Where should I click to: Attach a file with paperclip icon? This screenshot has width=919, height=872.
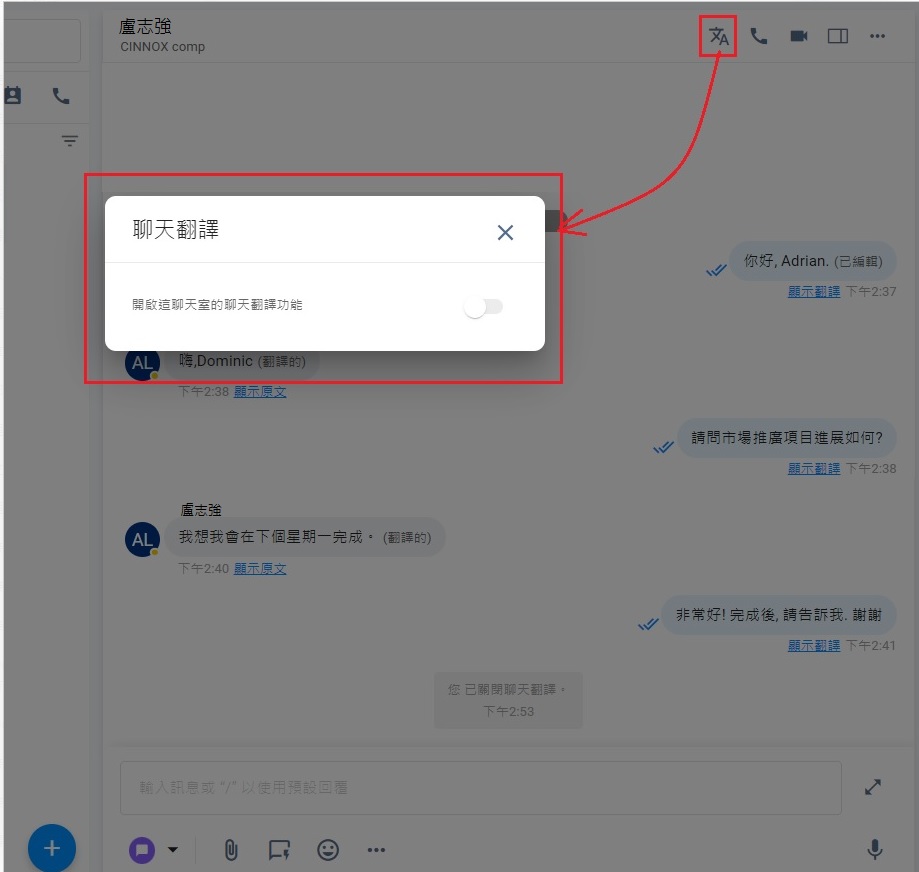[231, 850]
